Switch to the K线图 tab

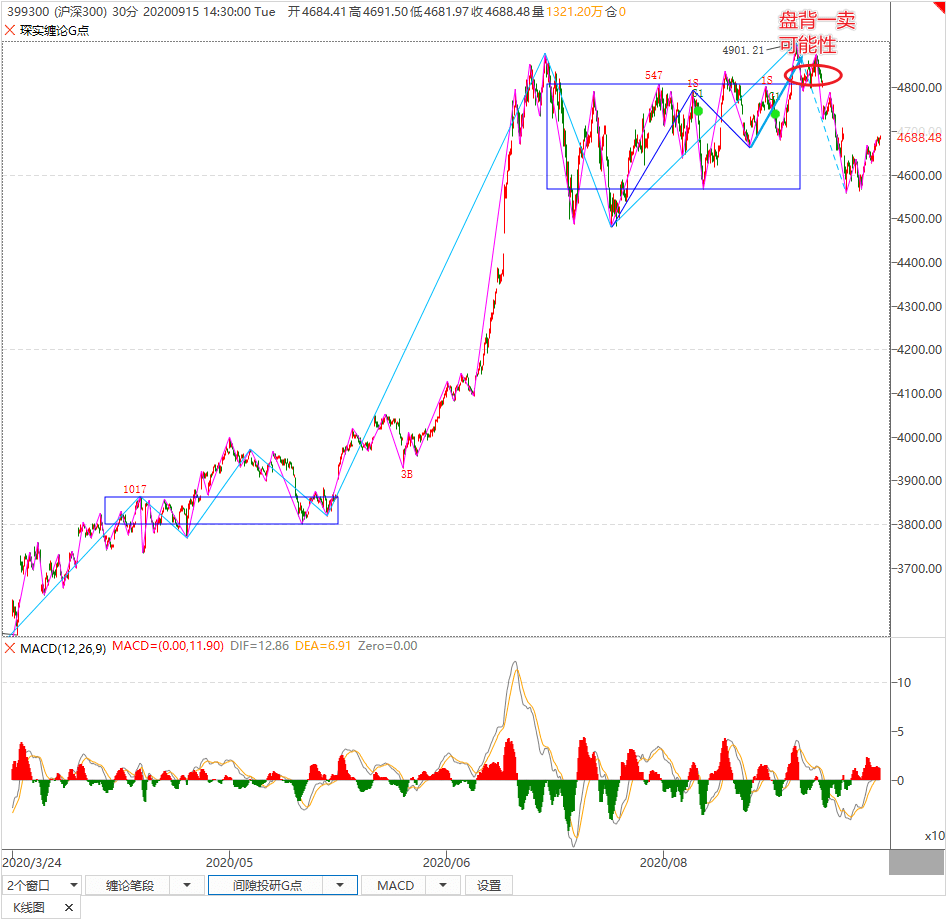pyautogui.click(x=29, y=908)
